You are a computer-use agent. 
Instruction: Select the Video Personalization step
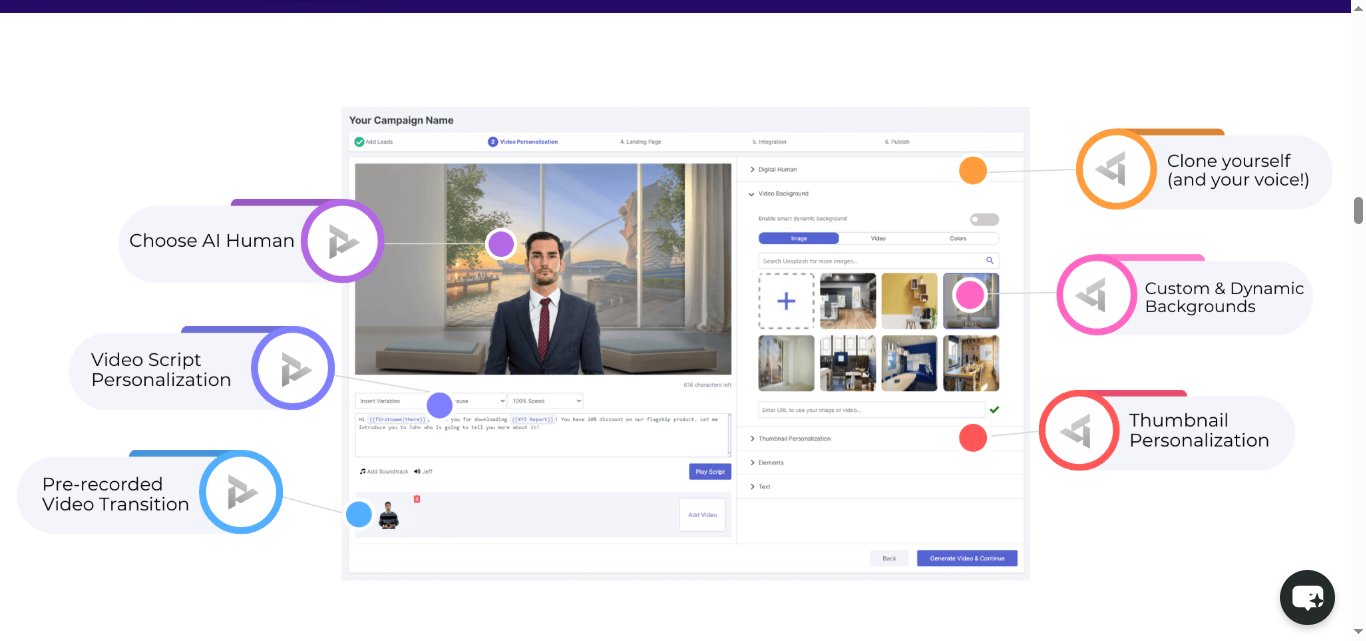(523, 142)
